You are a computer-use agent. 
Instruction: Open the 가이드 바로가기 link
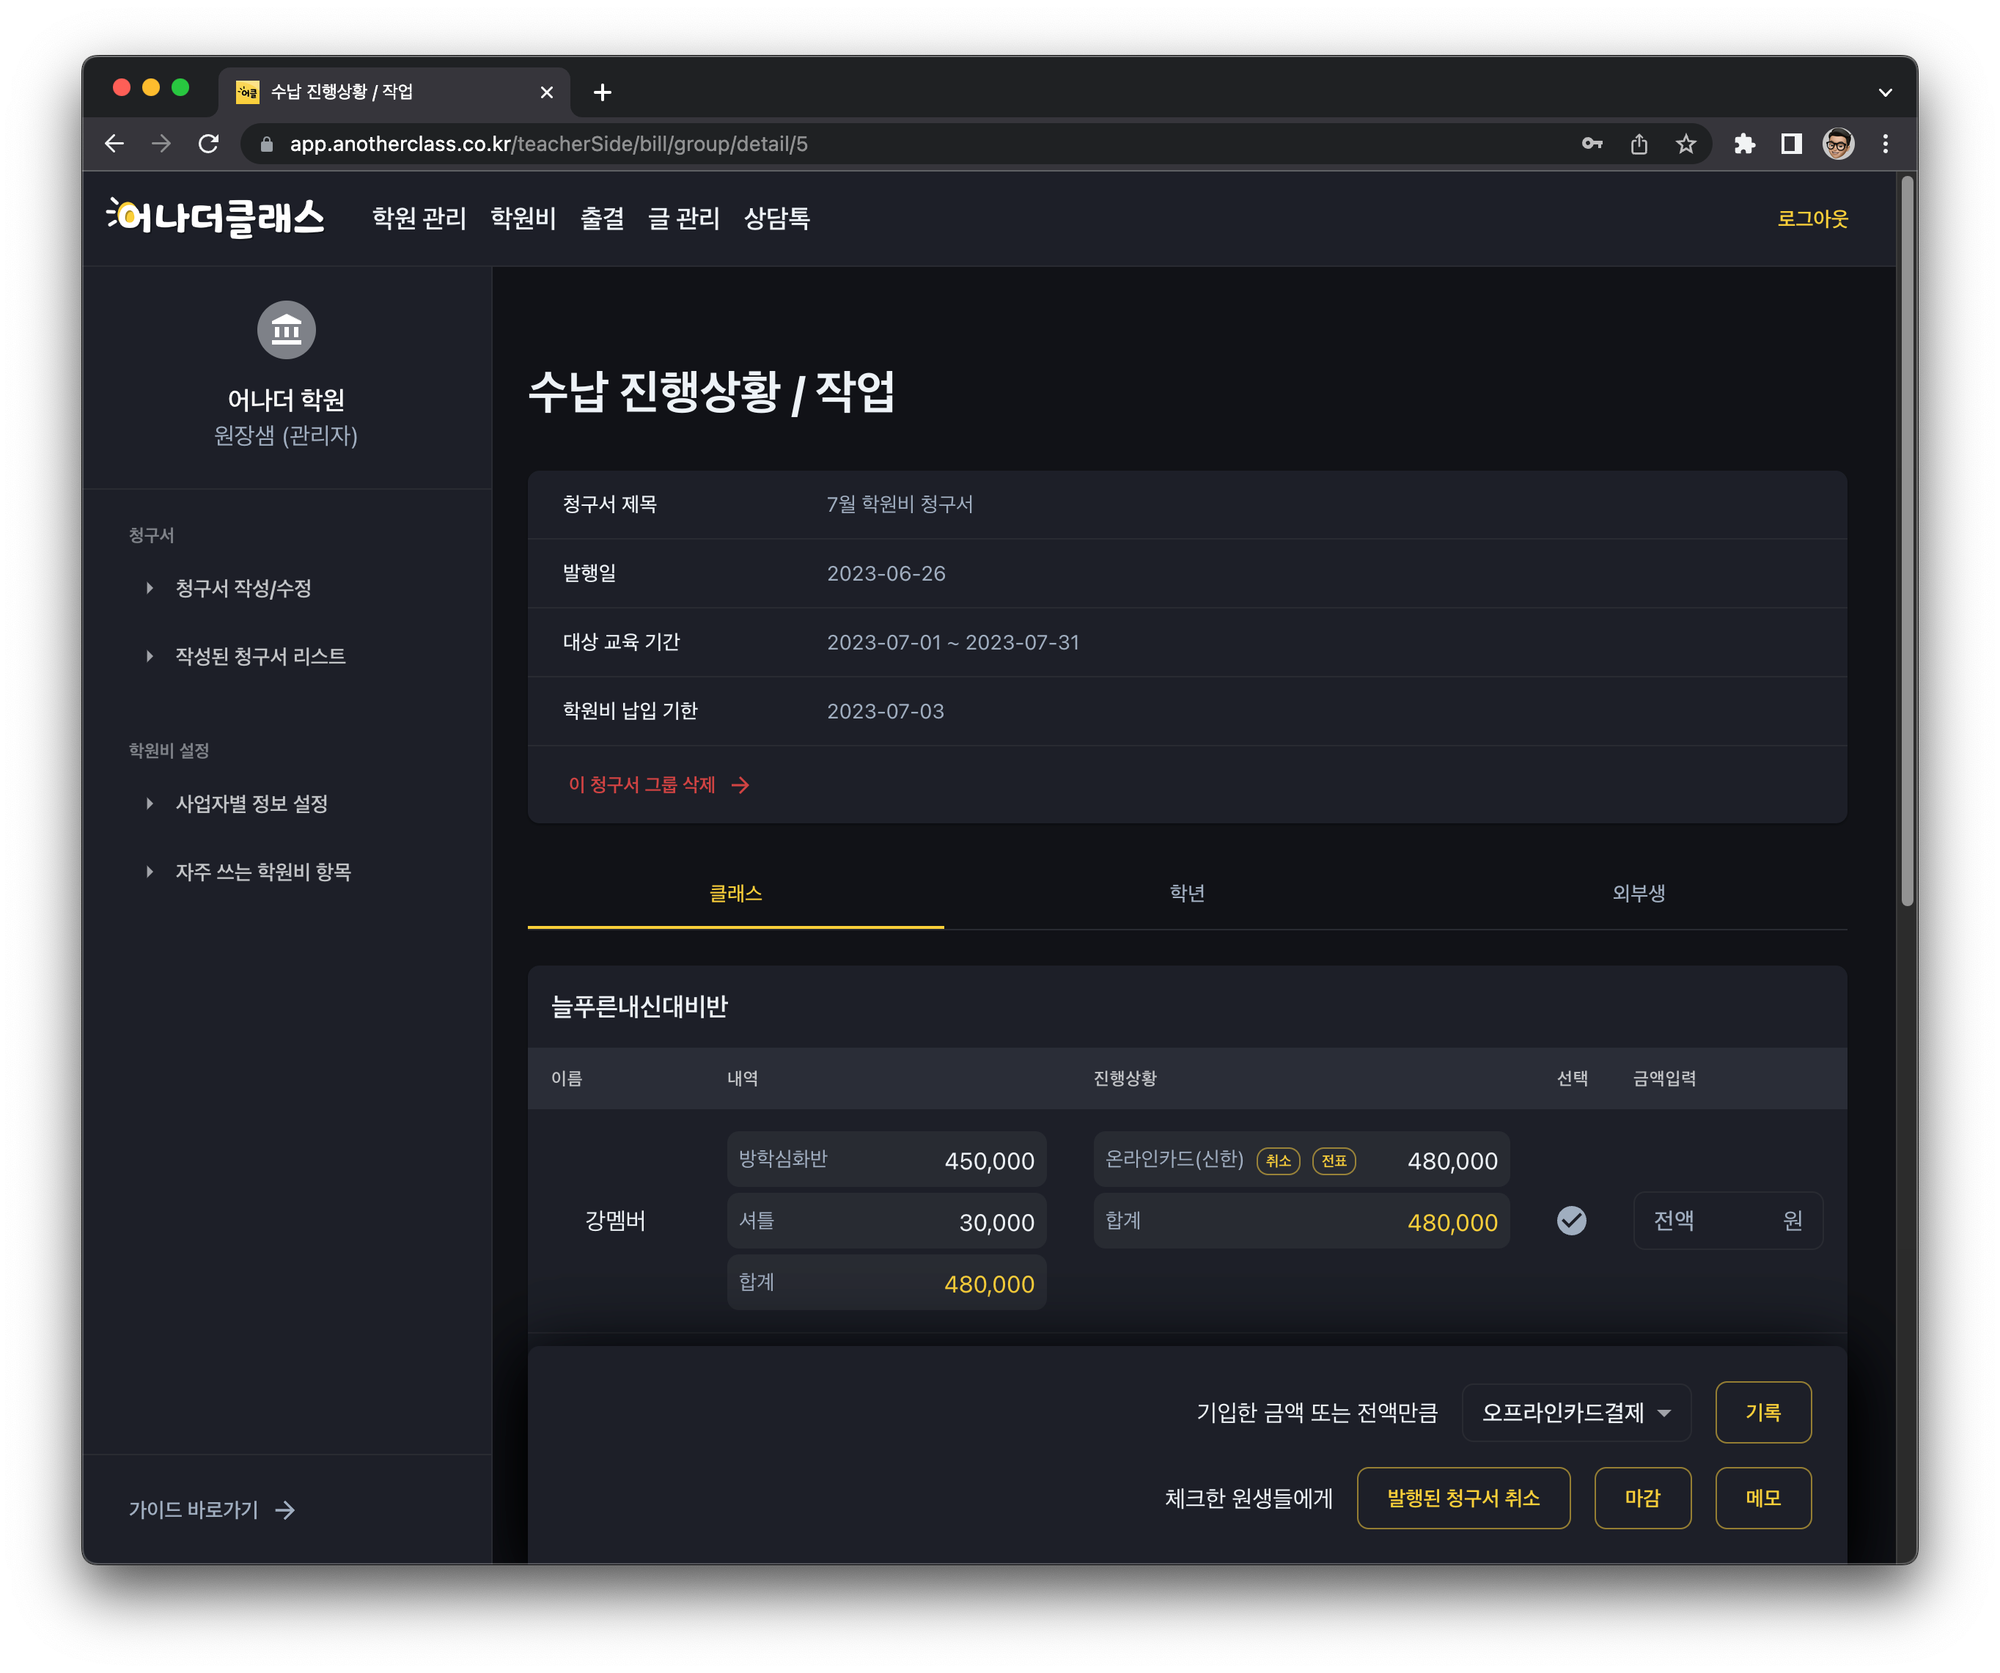(212, 1509)
